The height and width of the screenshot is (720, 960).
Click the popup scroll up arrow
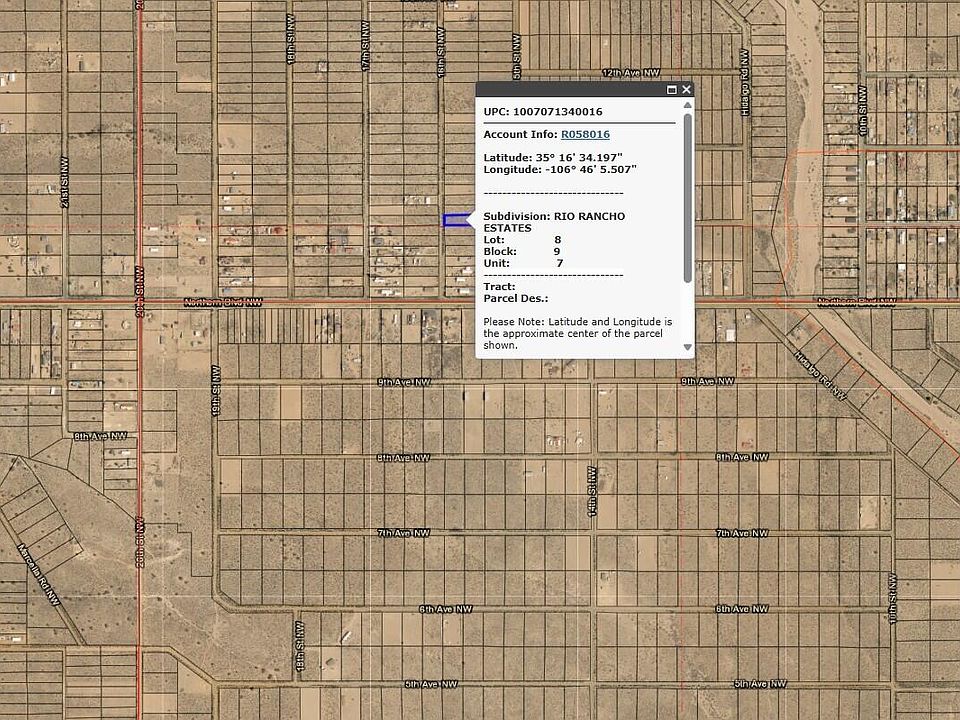coord(687,104)
